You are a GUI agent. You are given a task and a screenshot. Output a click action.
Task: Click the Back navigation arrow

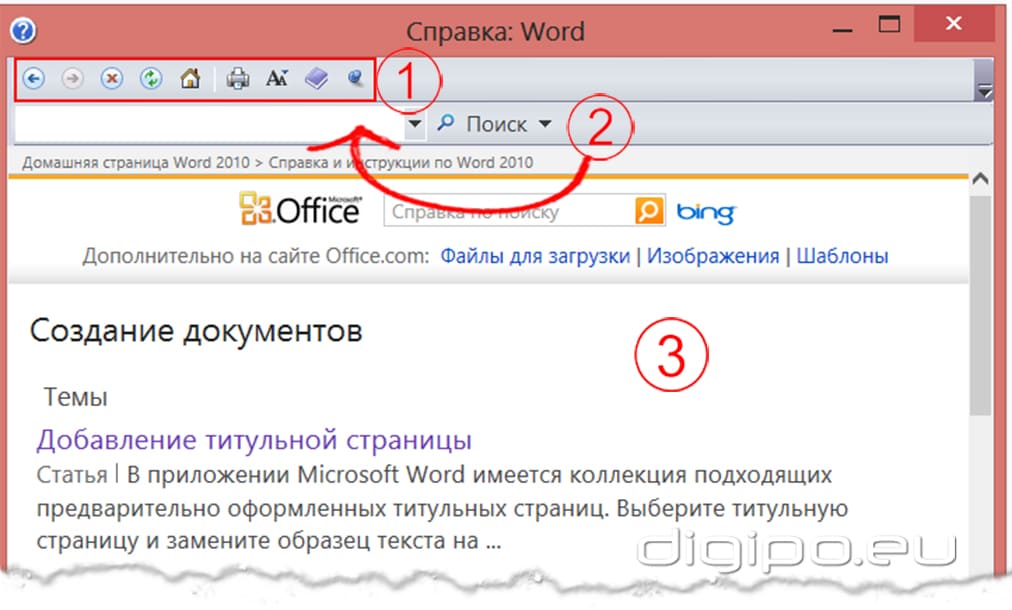pos(35,78)
